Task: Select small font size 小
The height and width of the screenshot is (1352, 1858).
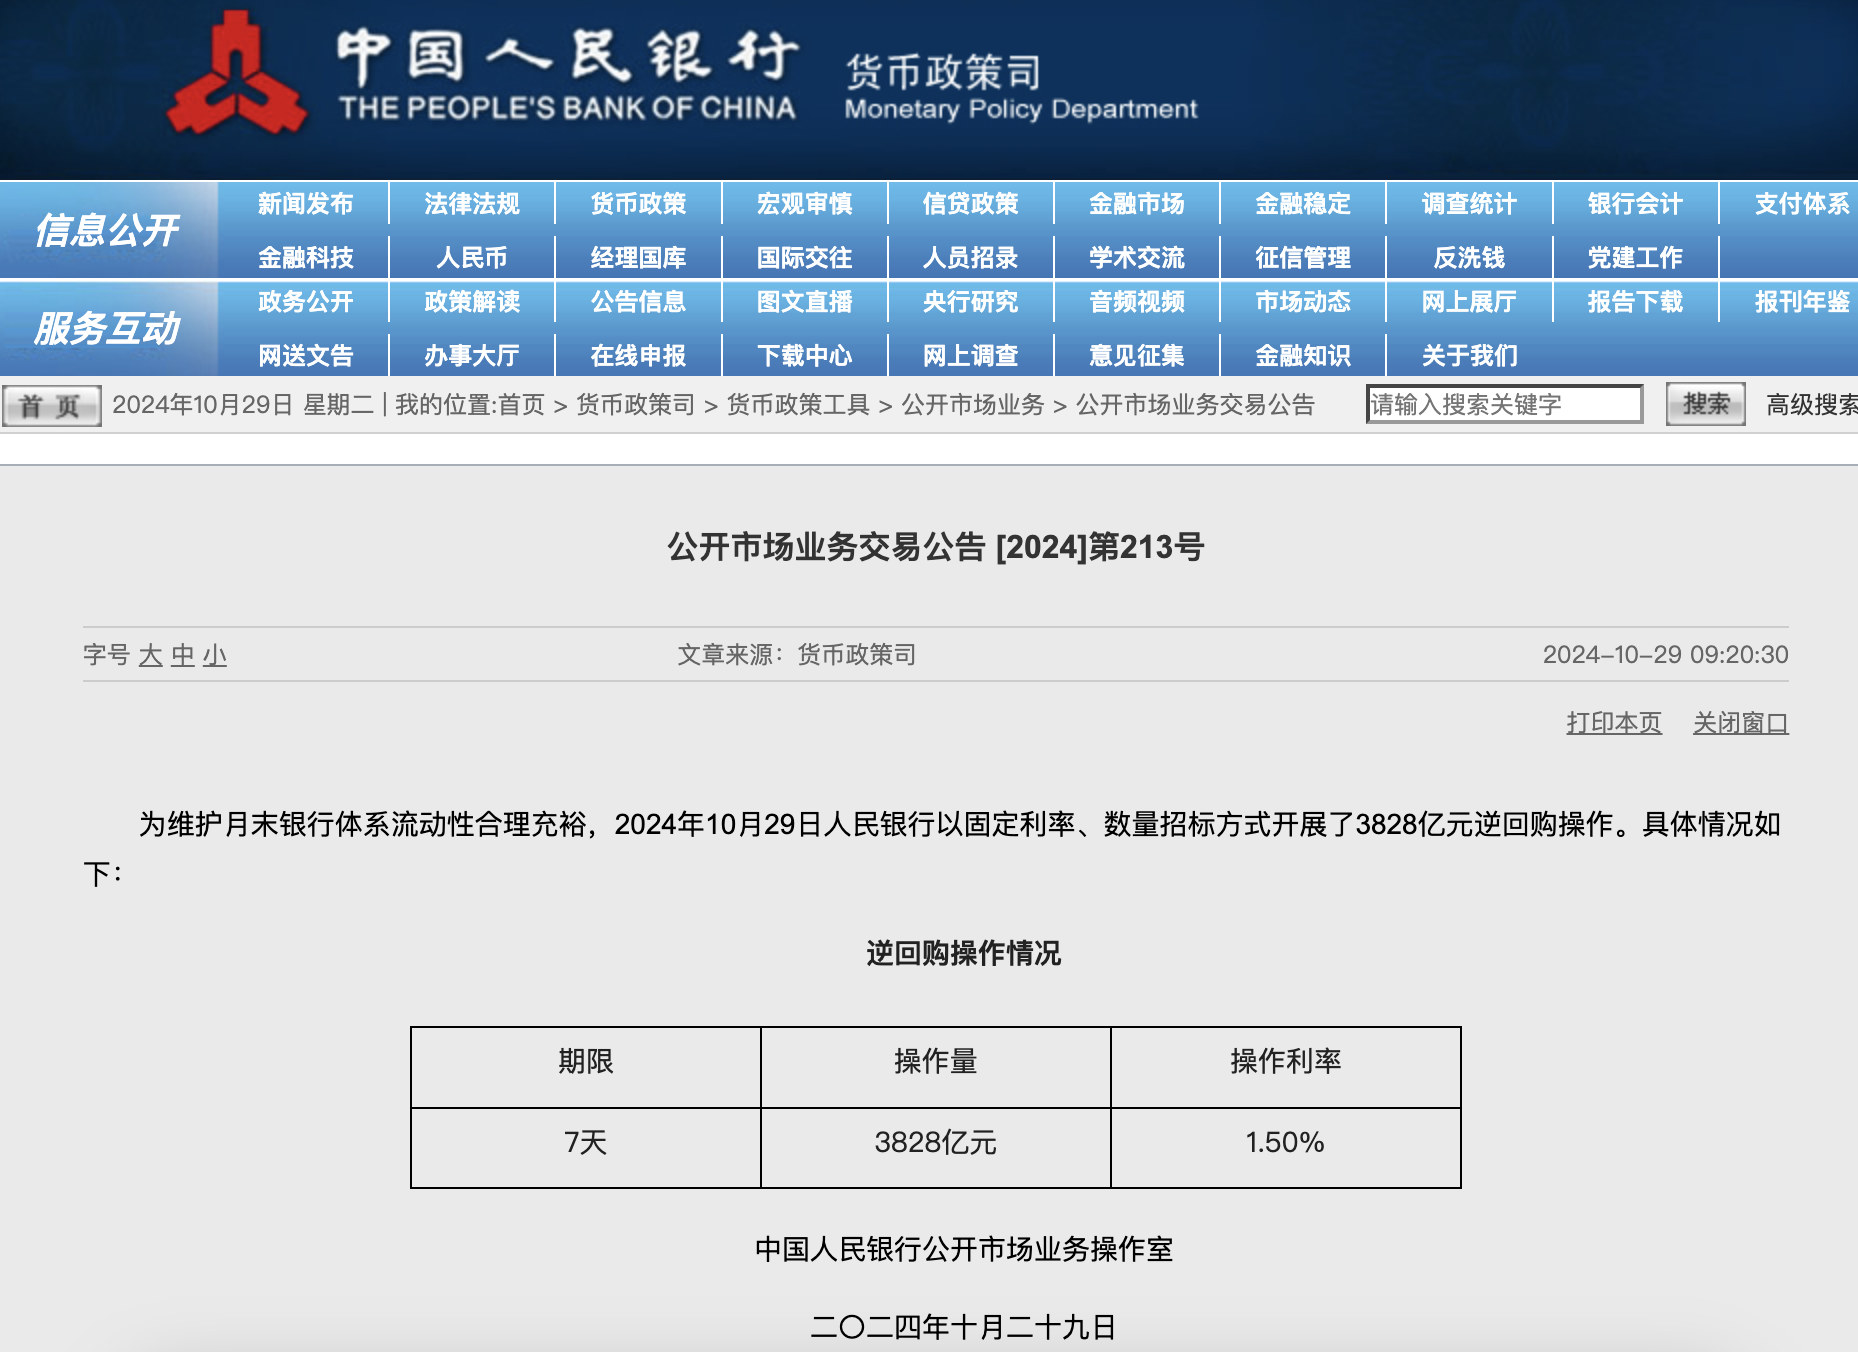Action: point(215,656)
